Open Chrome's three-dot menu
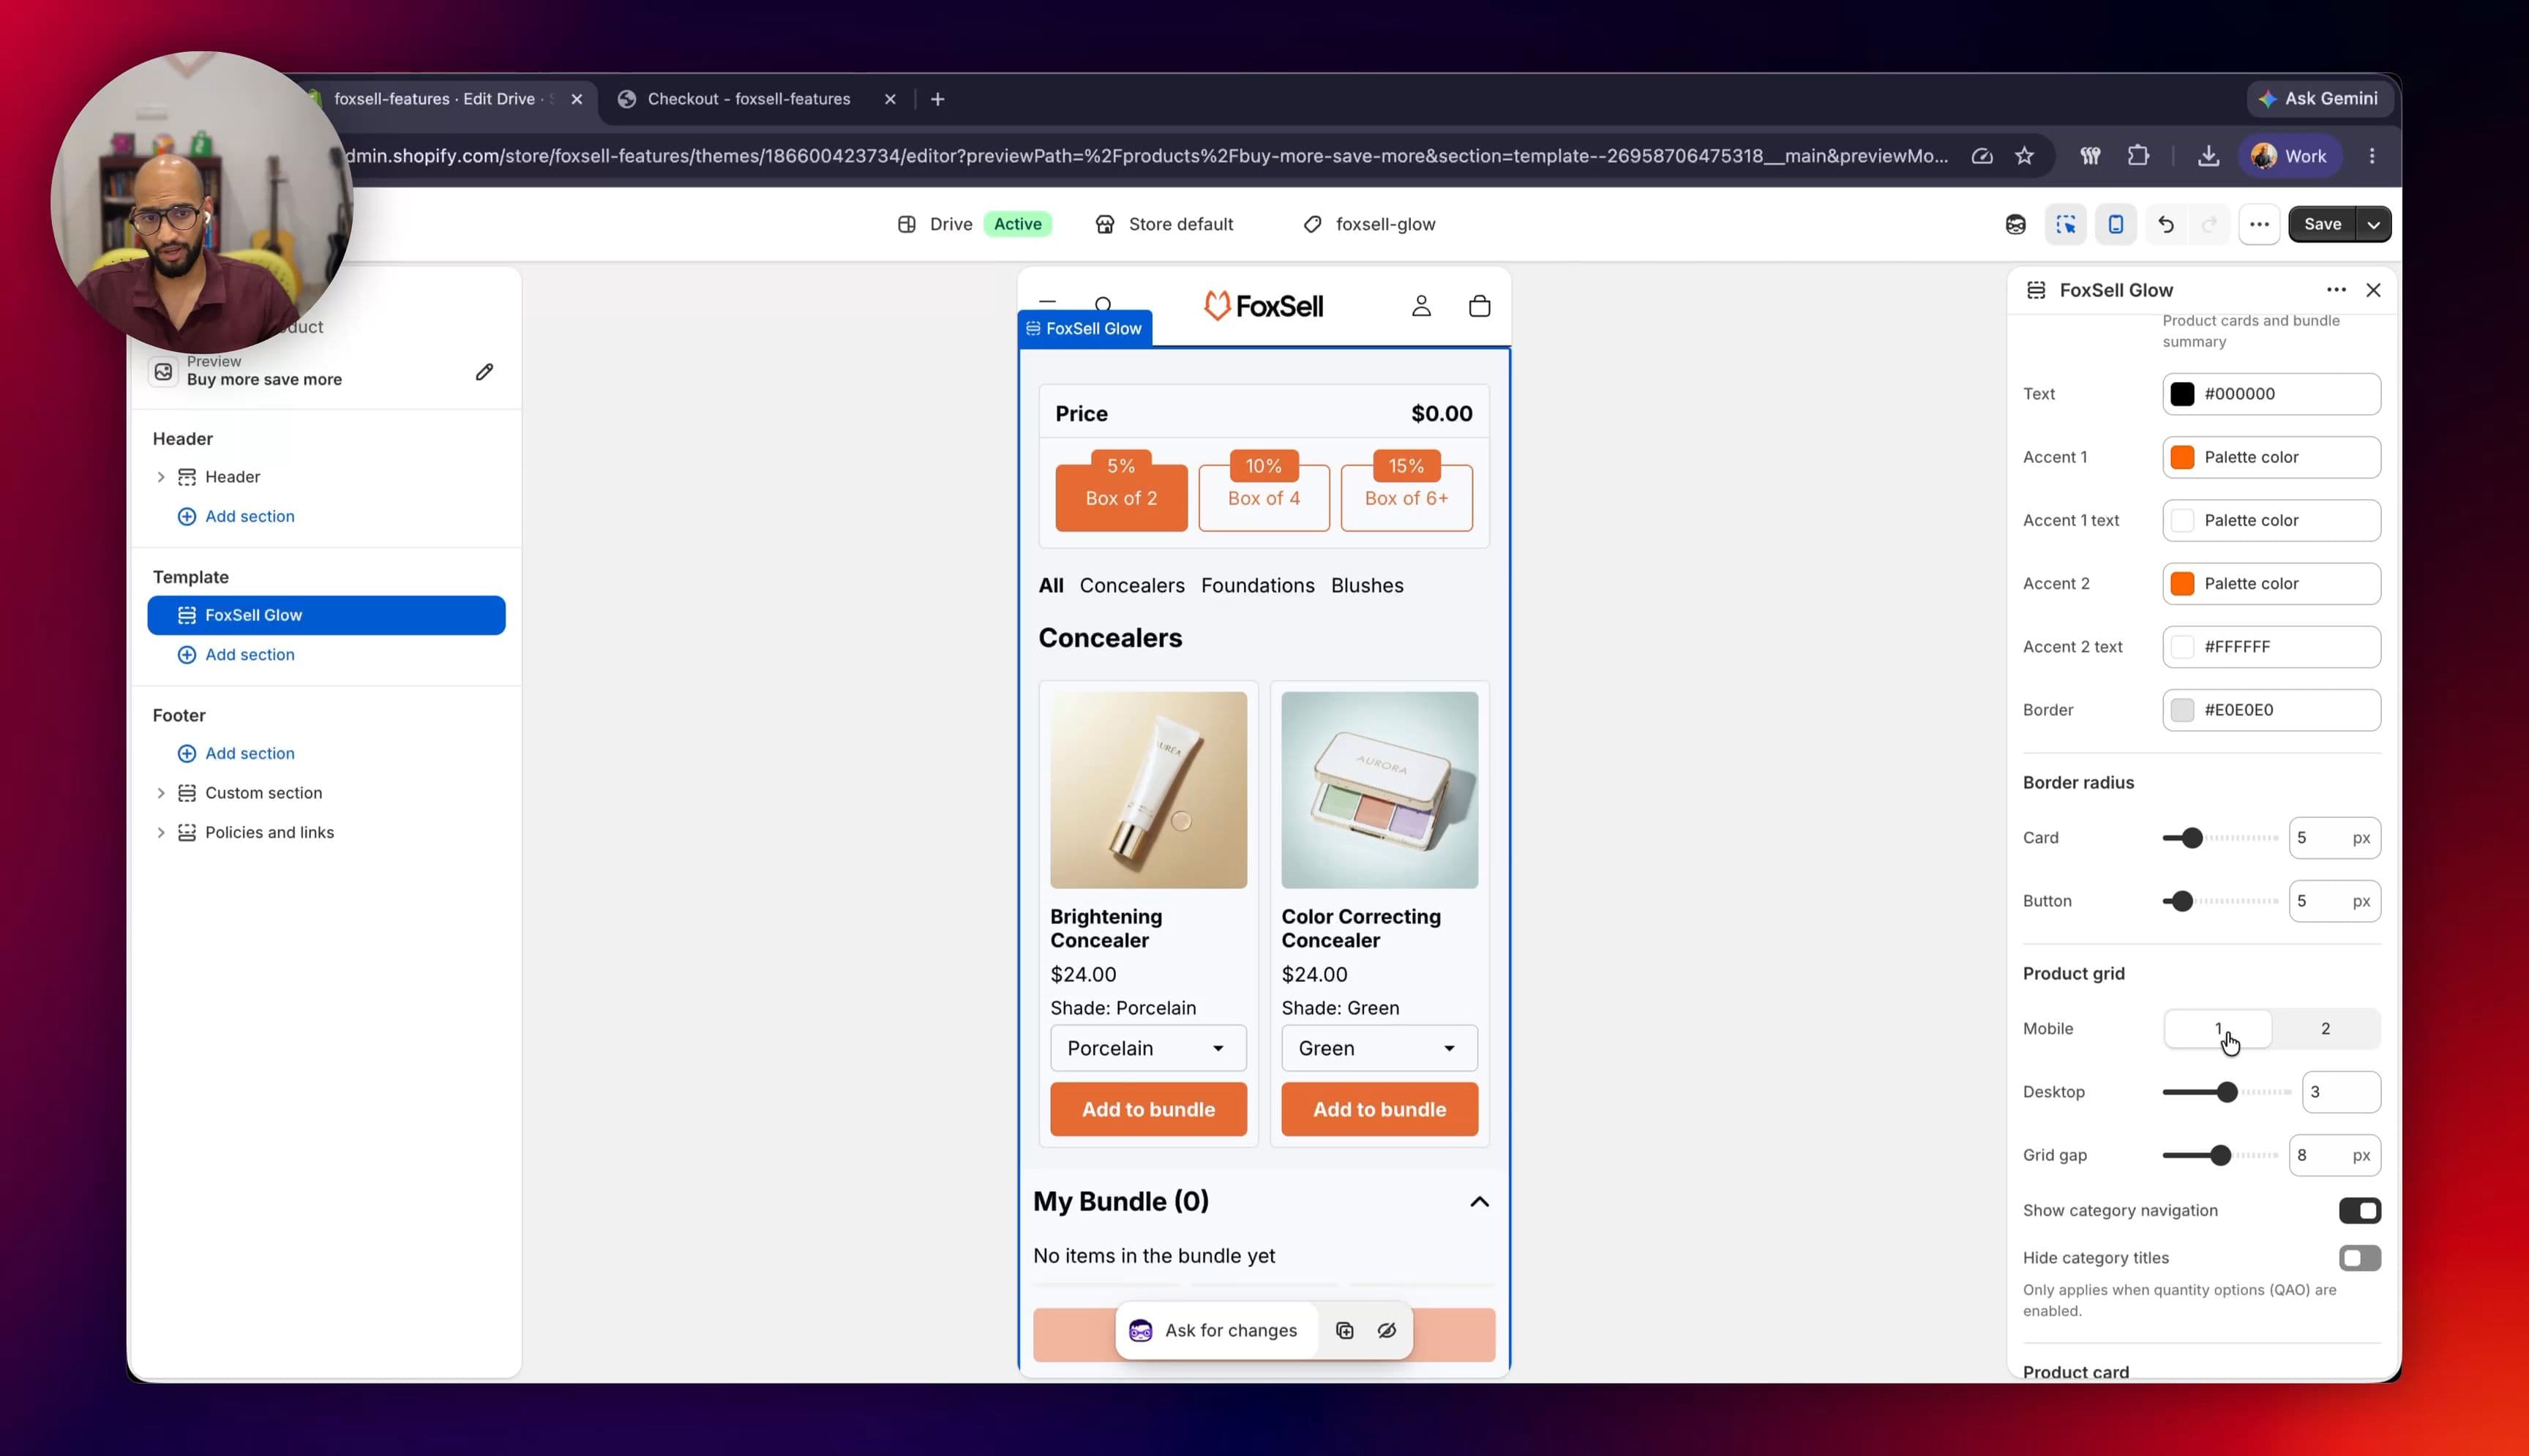Screen dimensions: 2529x1456 point(2371,156)
